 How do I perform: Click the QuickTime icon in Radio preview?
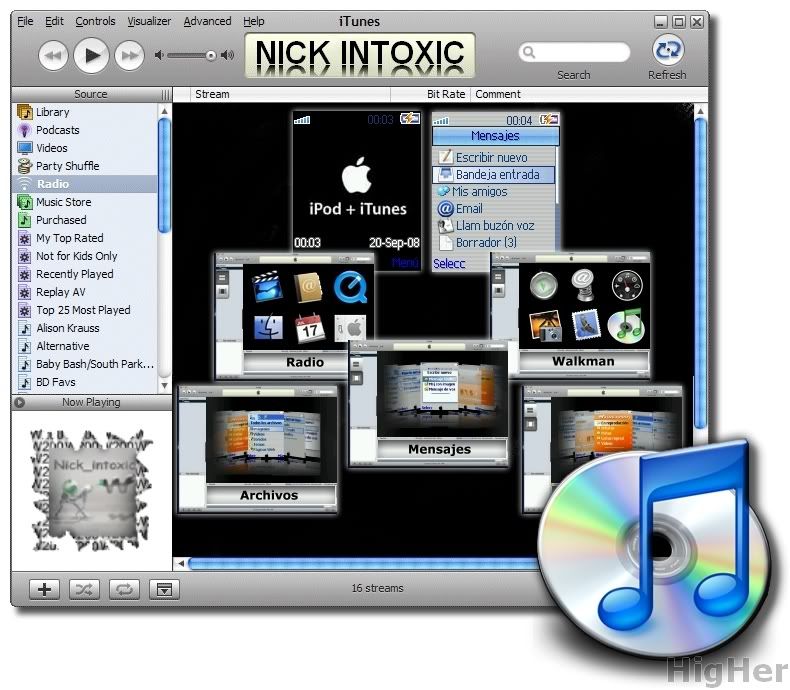(x=350, y=287)
